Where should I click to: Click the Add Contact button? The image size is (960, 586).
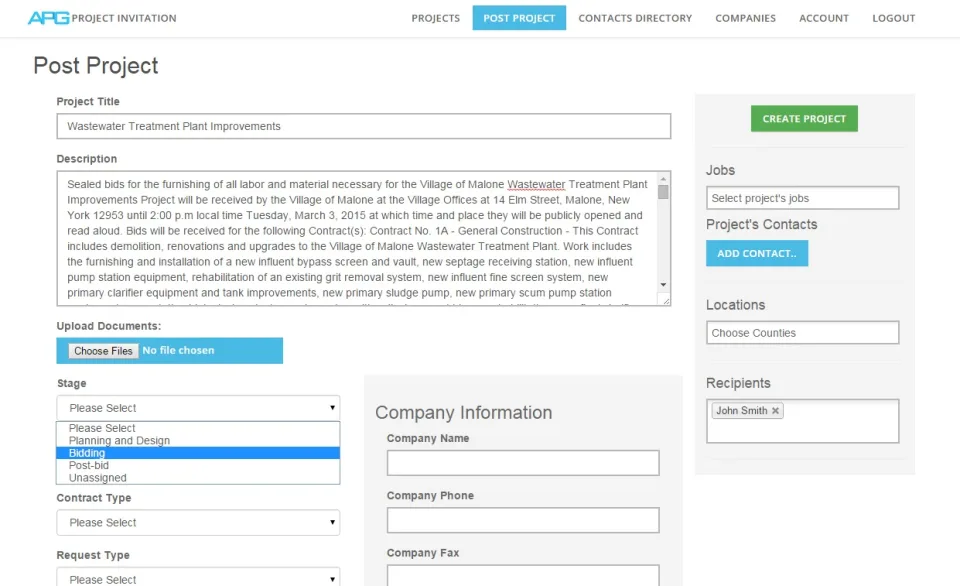[x=757, y=254]
